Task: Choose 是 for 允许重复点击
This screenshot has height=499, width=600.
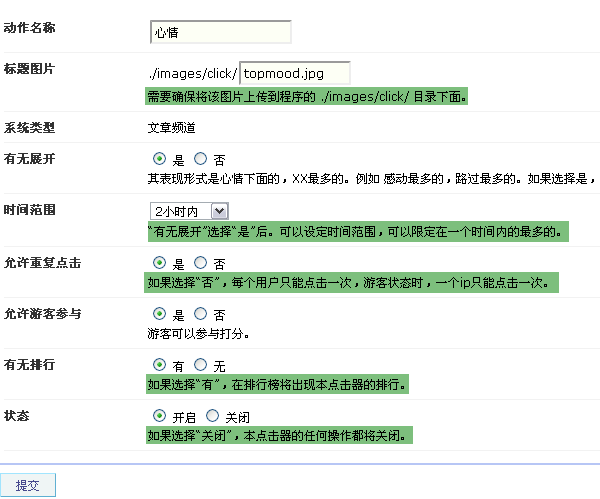Action: point(159,263)
